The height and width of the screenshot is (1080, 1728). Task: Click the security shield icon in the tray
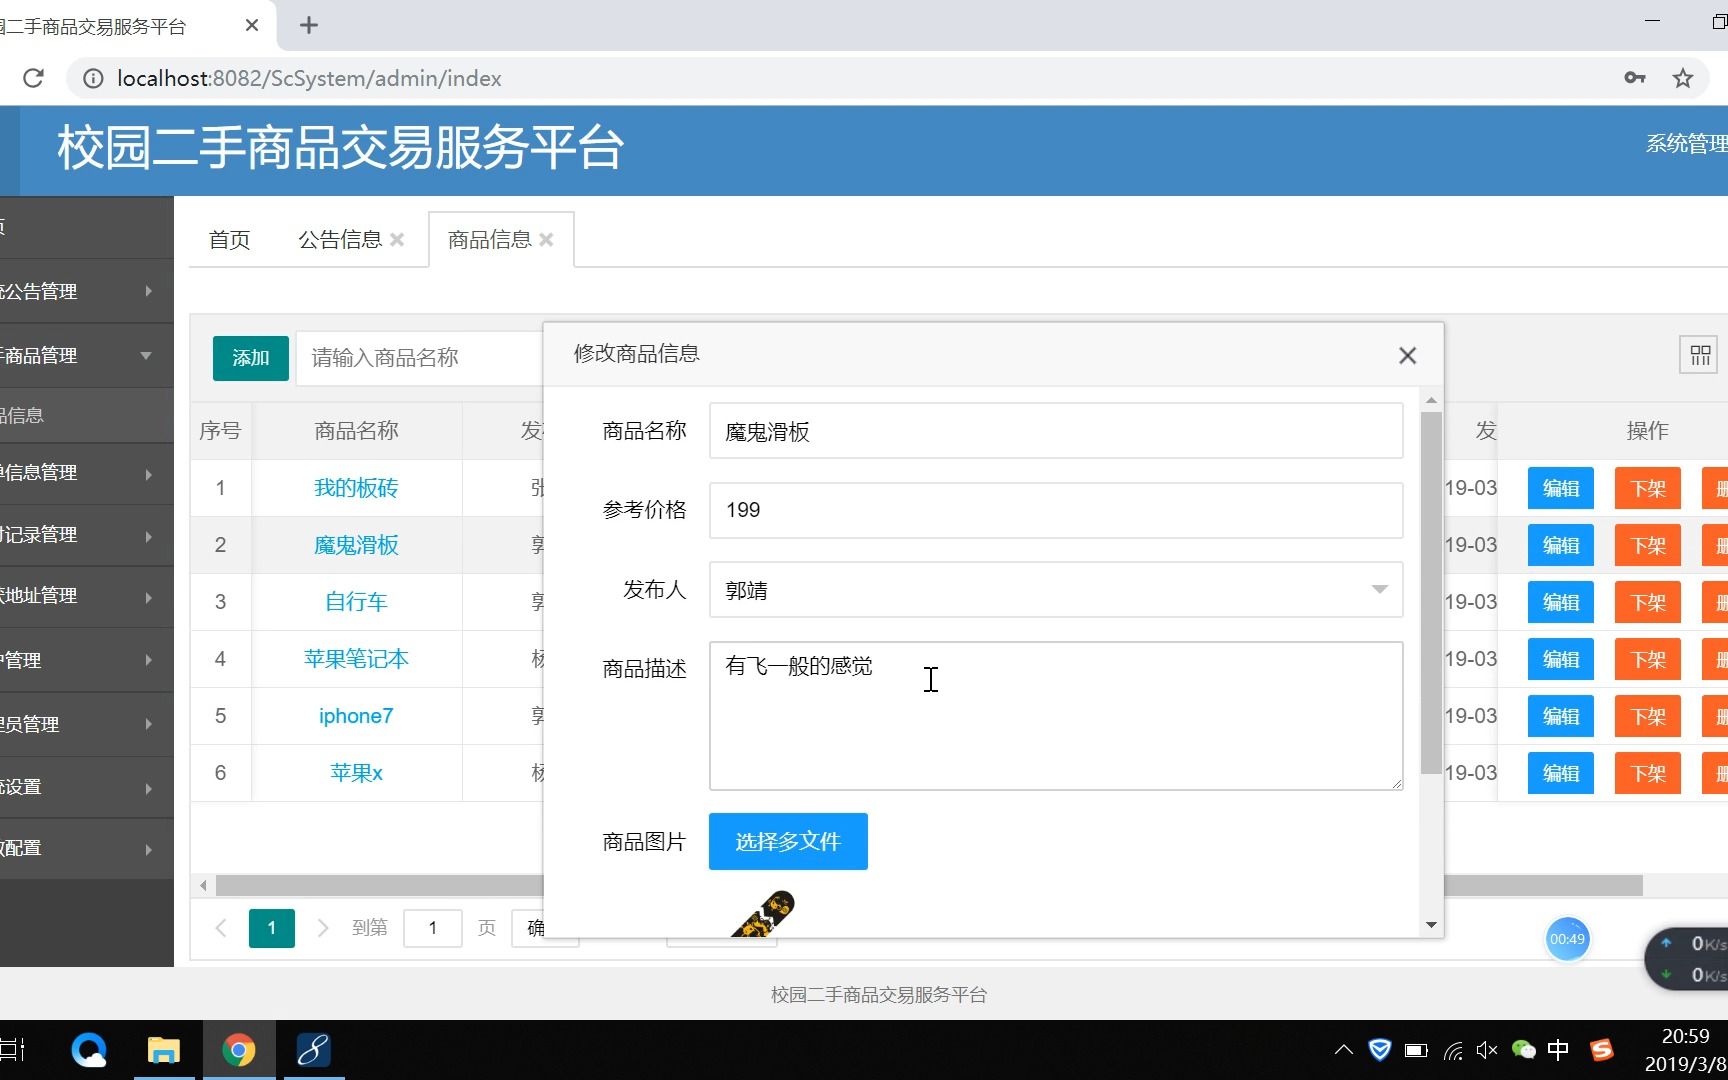click(x=1380, y=1049)
